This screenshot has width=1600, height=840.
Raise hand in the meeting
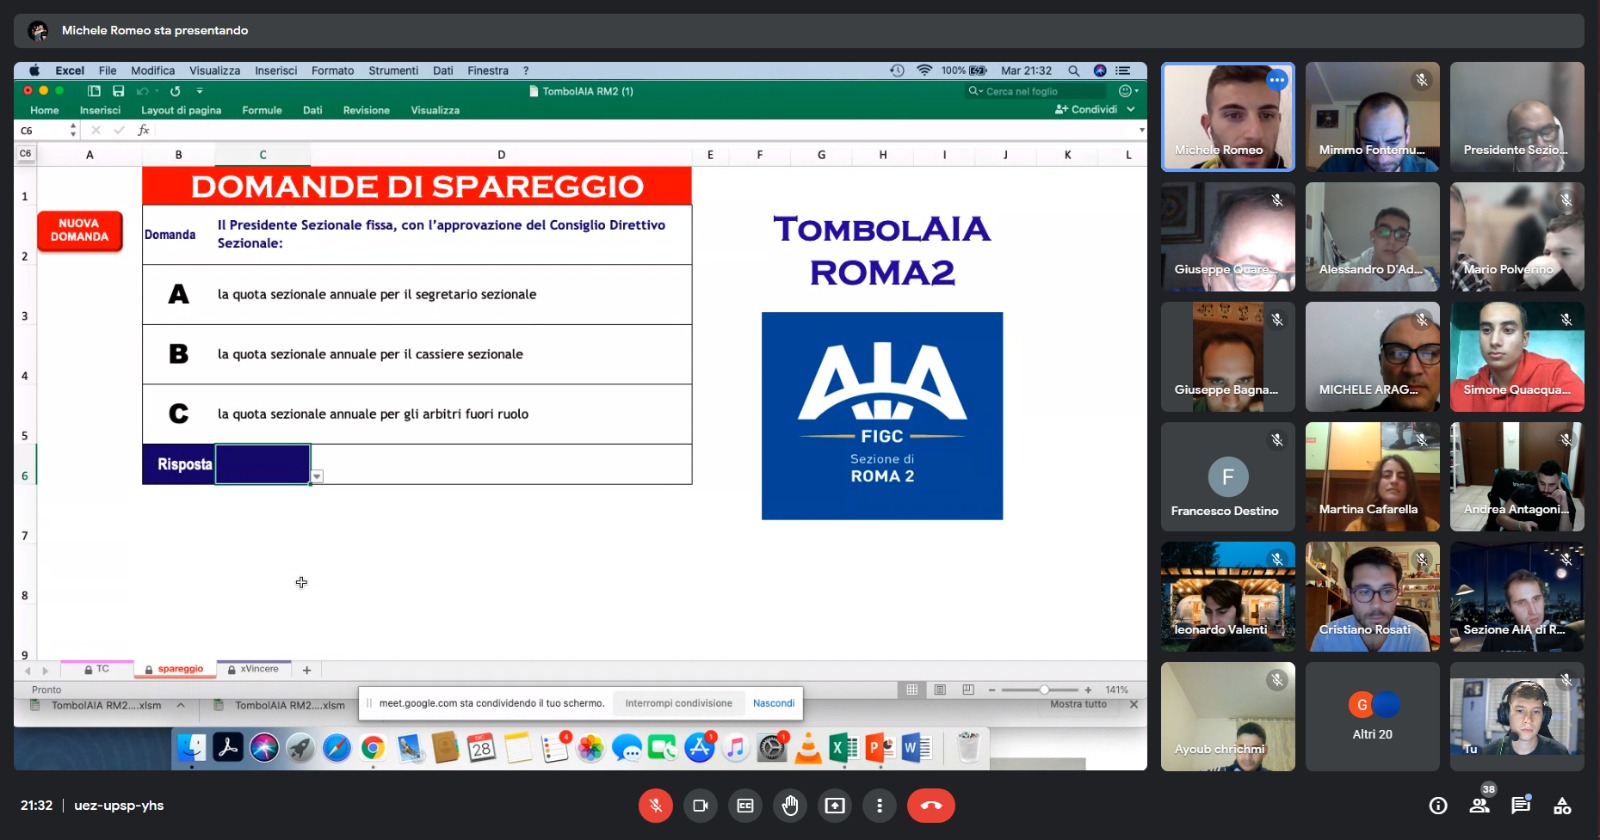point(790,806)
